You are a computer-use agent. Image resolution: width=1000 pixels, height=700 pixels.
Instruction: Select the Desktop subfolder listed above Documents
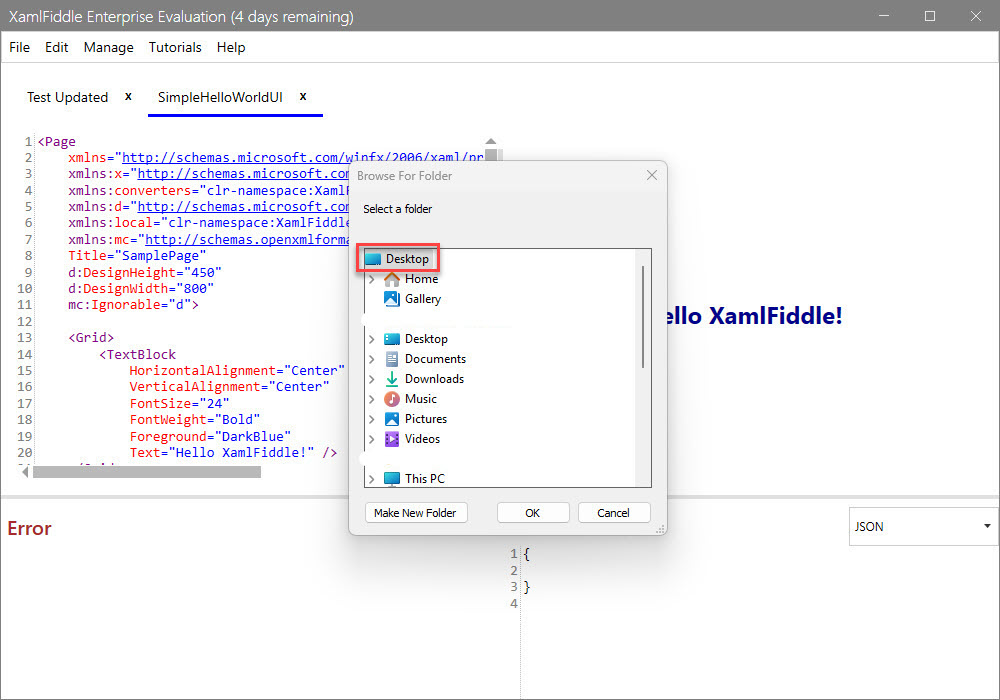(426, 339)
